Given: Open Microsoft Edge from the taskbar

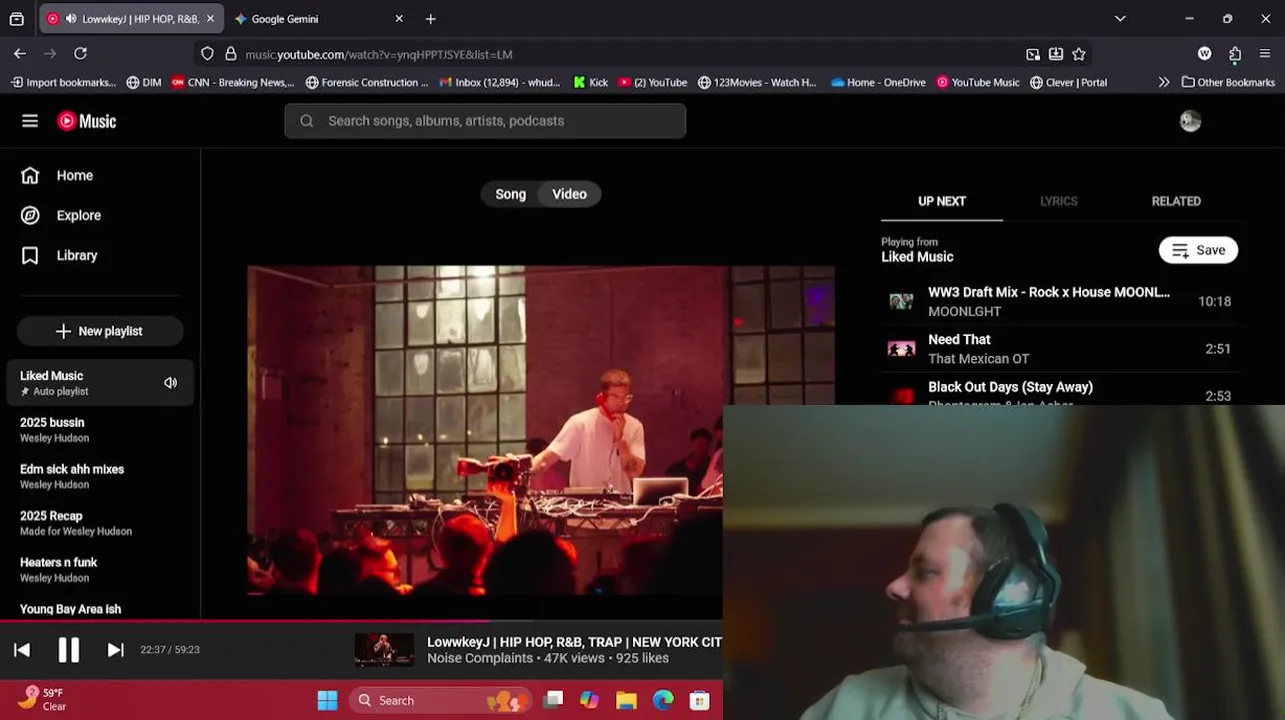Looking at the screenshot, I should pos(663,701).
